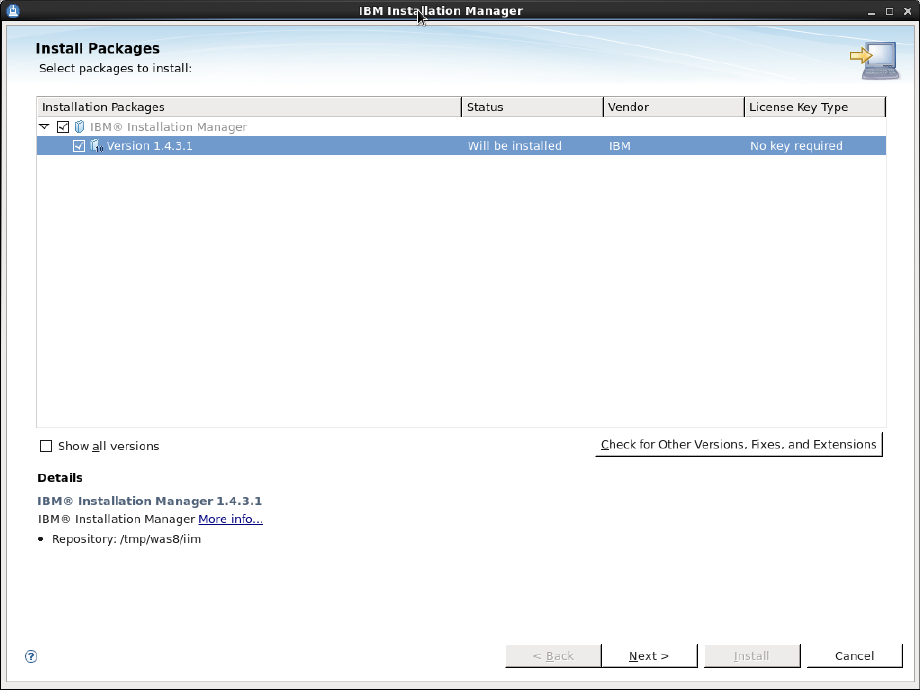This screenshot has width=920, height=690.
Task: Click the disabled Back button
Action: [x=553, y=656]
